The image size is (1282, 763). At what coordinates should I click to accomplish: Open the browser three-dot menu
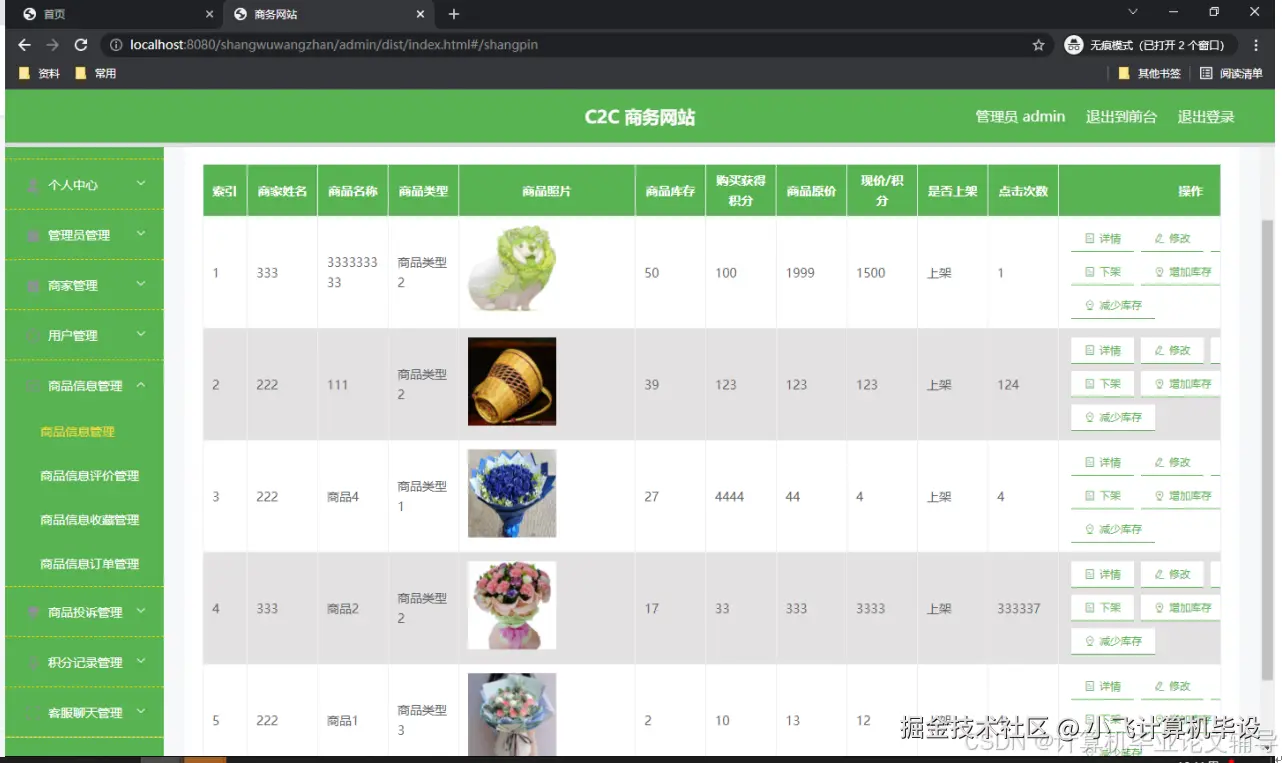coord(1257,45)
